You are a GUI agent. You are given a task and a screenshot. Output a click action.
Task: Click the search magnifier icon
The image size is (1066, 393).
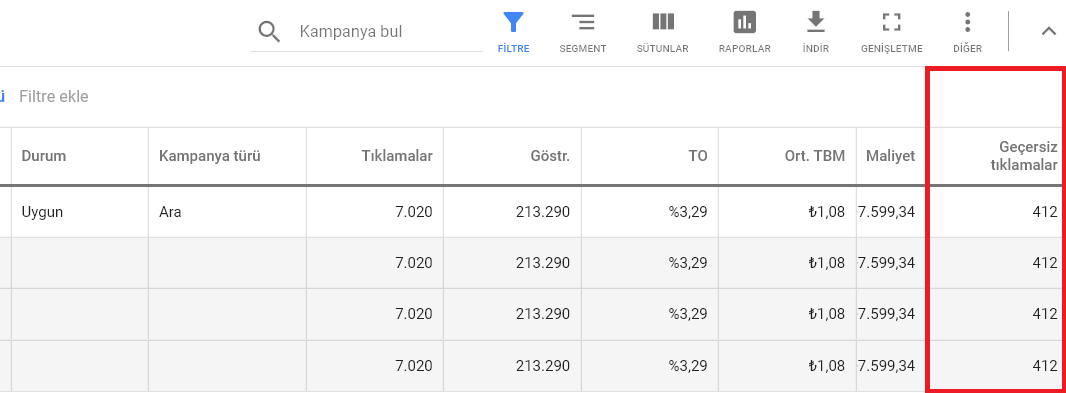coord(270,32)
